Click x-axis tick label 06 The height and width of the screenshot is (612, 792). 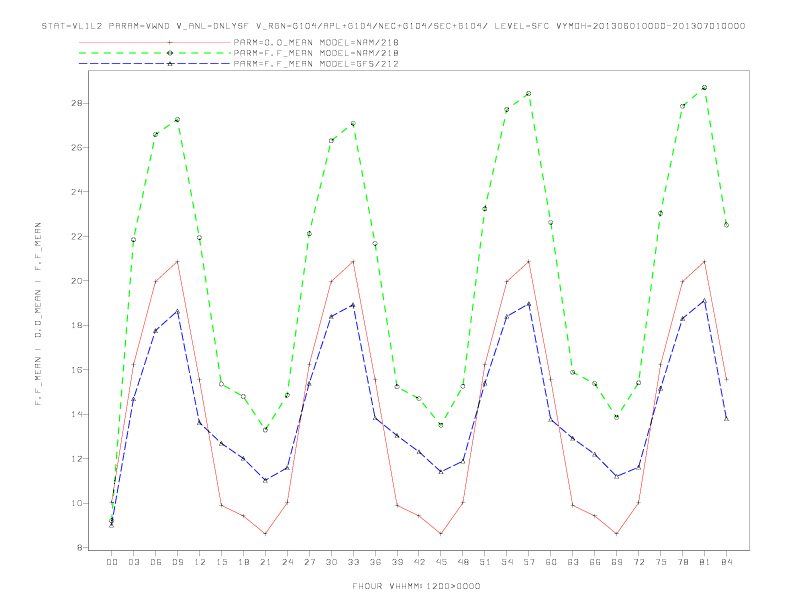(x=156, y=562)
